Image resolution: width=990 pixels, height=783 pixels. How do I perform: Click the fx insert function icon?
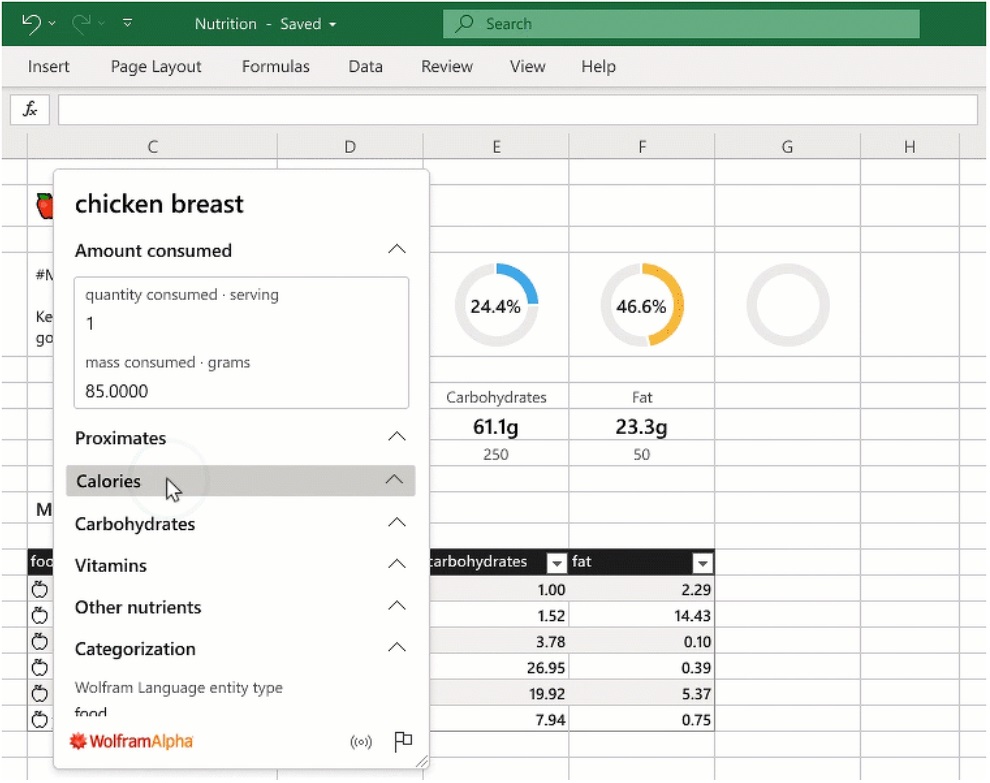pyautogui.click(x=30, y=109)
